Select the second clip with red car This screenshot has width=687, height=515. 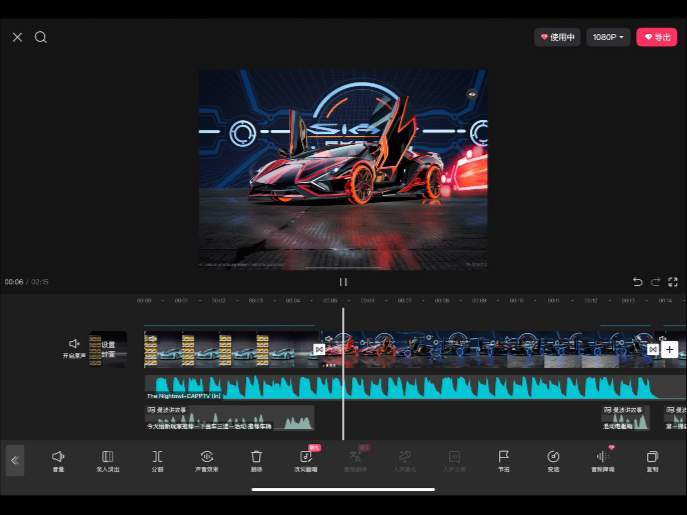tap(486, 349)
